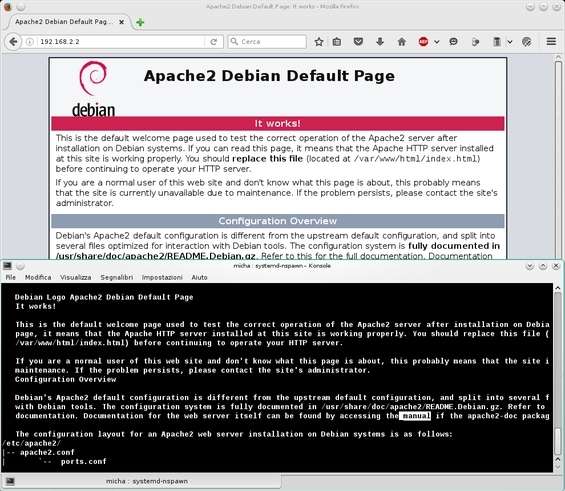Click the Firefox back arrow button
565x491 pixels.
click(x=13, y=42)
